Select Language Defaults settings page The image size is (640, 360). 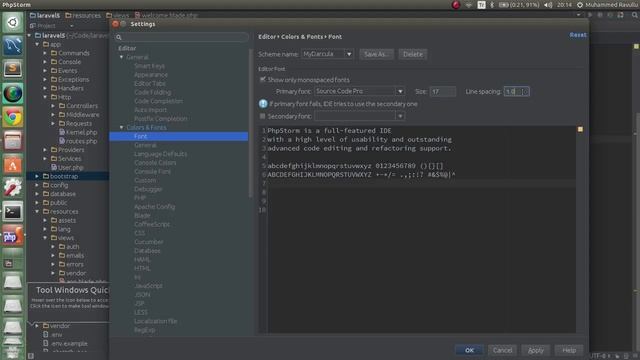(160, 154)
